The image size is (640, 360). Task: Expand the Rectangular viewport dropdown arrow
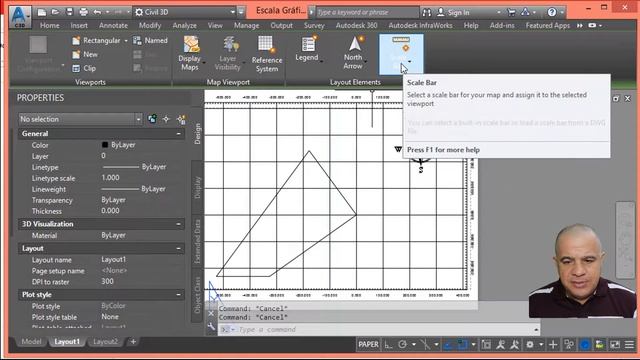(x=126, y=41)
